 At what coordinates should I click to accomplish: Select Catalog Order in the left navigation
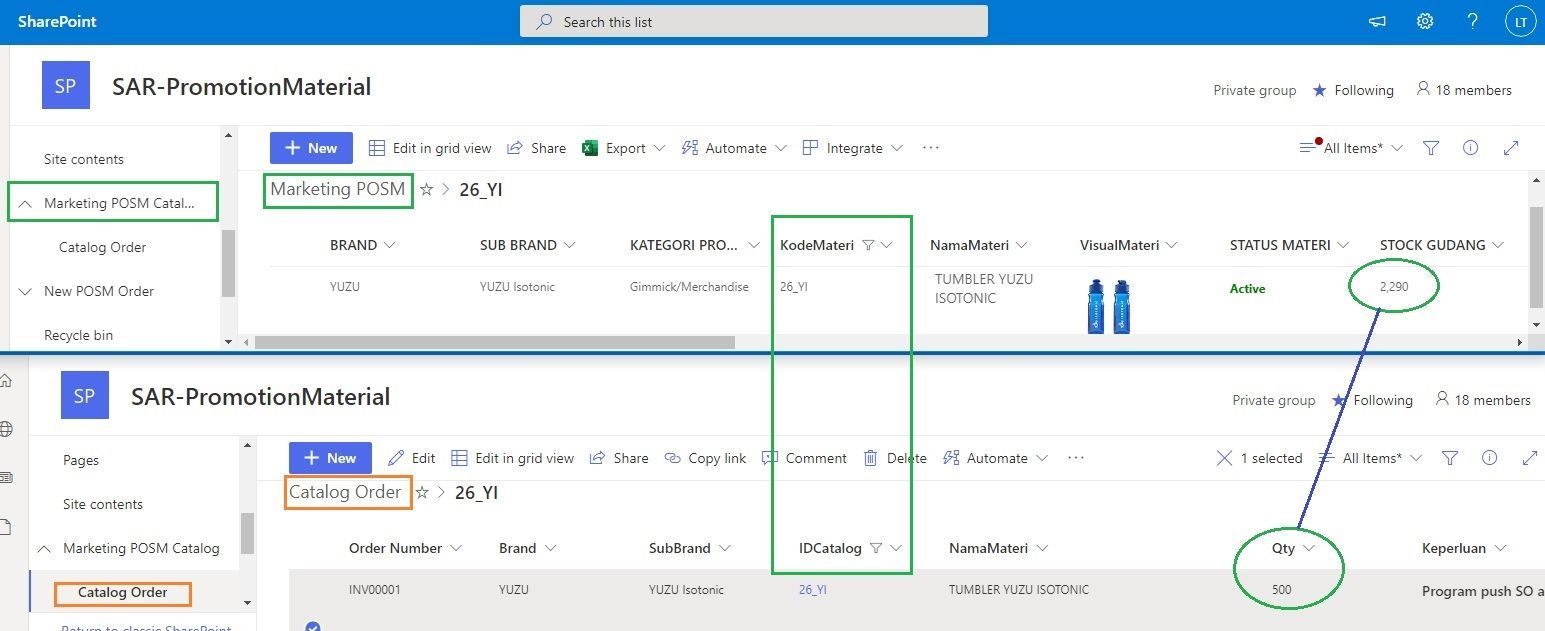[x=122, y=593]
